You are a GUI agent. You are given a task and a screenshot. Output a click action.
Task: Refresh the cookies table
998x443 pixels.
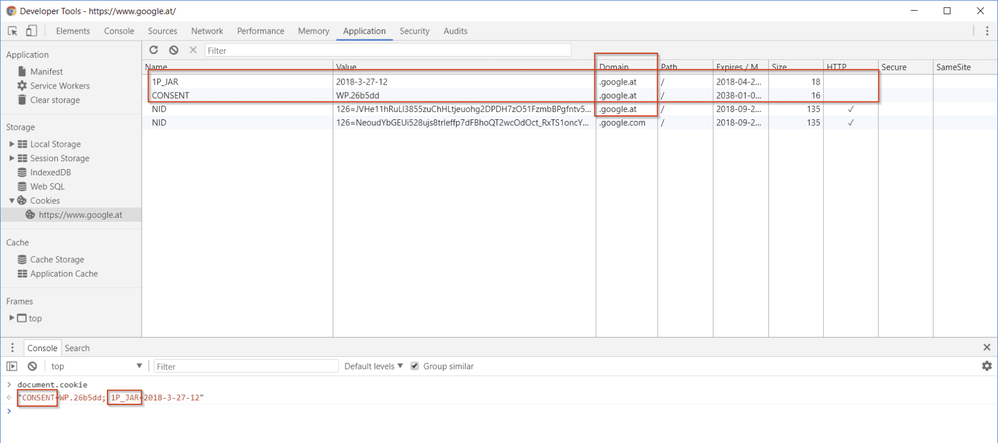coord(154,50)
